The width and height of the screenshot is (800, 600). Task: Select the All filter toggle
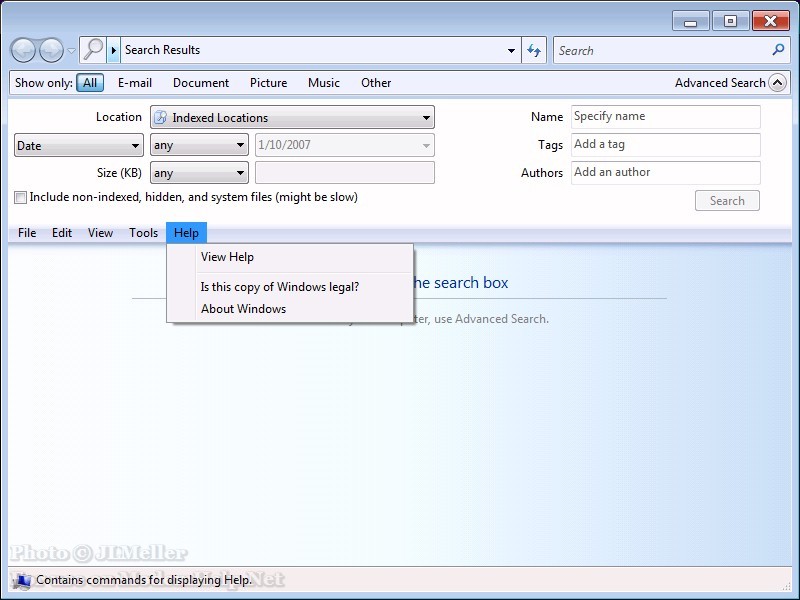coord(90,83)
